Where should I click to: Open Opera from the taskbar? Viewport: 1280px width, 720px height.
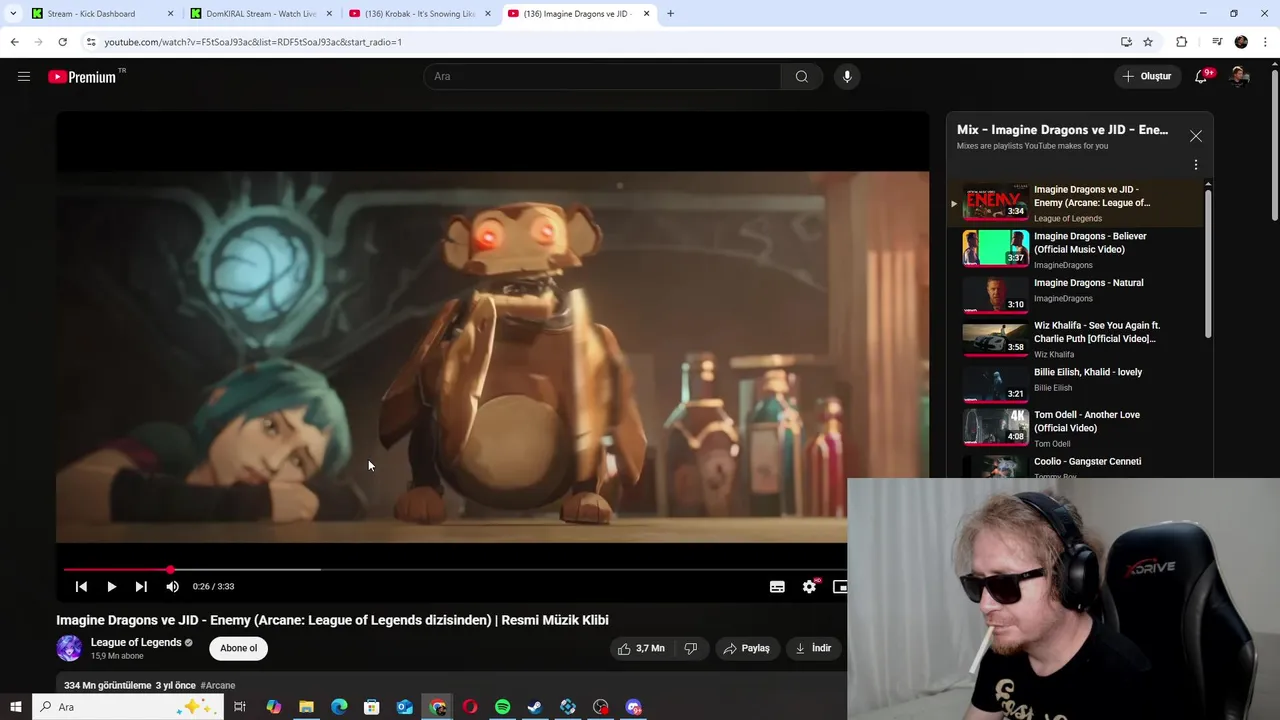(x=470, y=707)
